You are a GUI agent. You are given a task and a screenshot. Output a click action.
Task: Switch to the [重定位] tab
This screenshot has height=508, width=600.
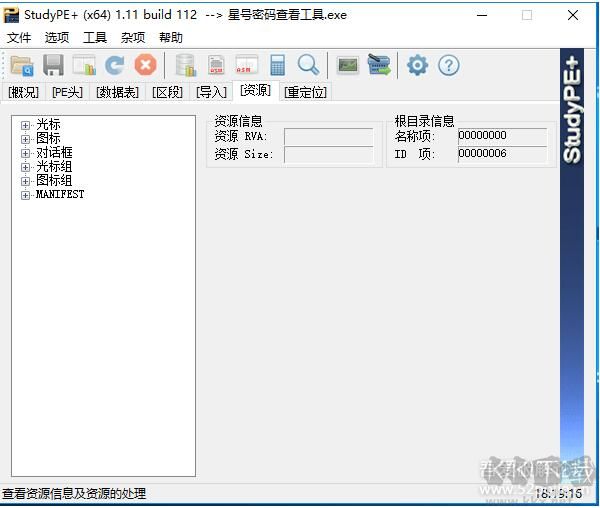click(x=305, y=92)
